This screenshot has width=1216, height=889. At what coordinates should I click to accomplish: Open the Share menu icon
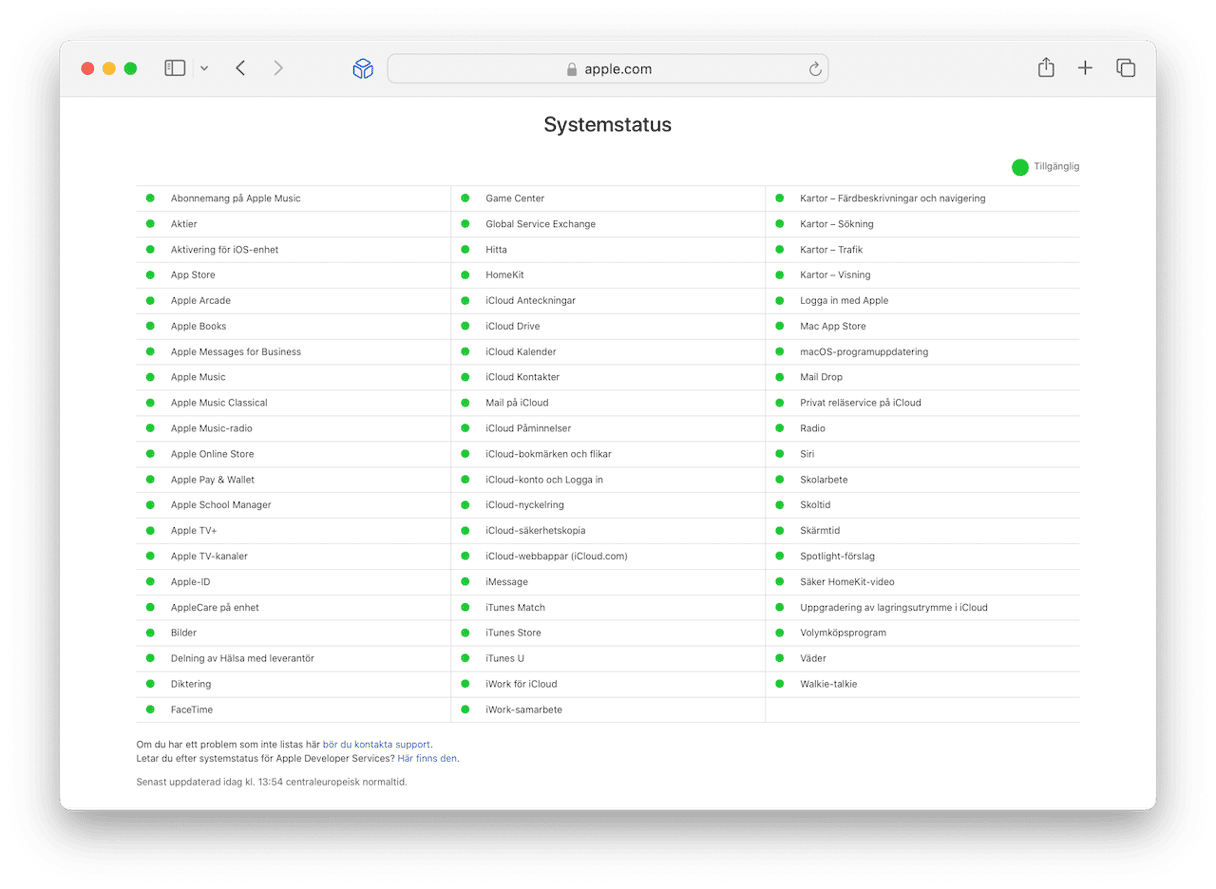click(1046, 67)
